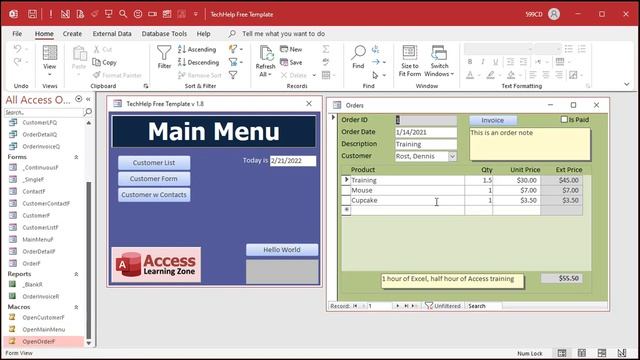Click the Unfiltered indicator in the Orders form
The image size is (640, 360).
(443, 306)
